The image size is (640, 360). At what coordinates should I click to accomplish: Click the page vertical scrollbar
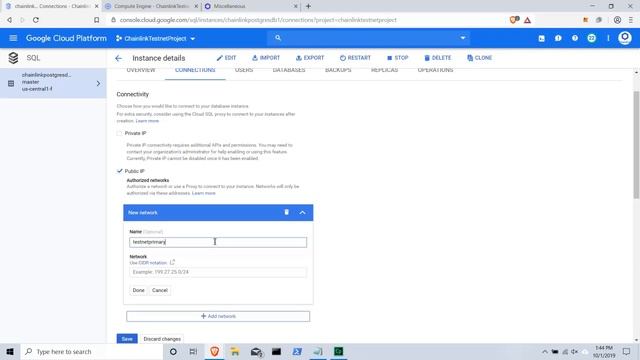(636, 145)
